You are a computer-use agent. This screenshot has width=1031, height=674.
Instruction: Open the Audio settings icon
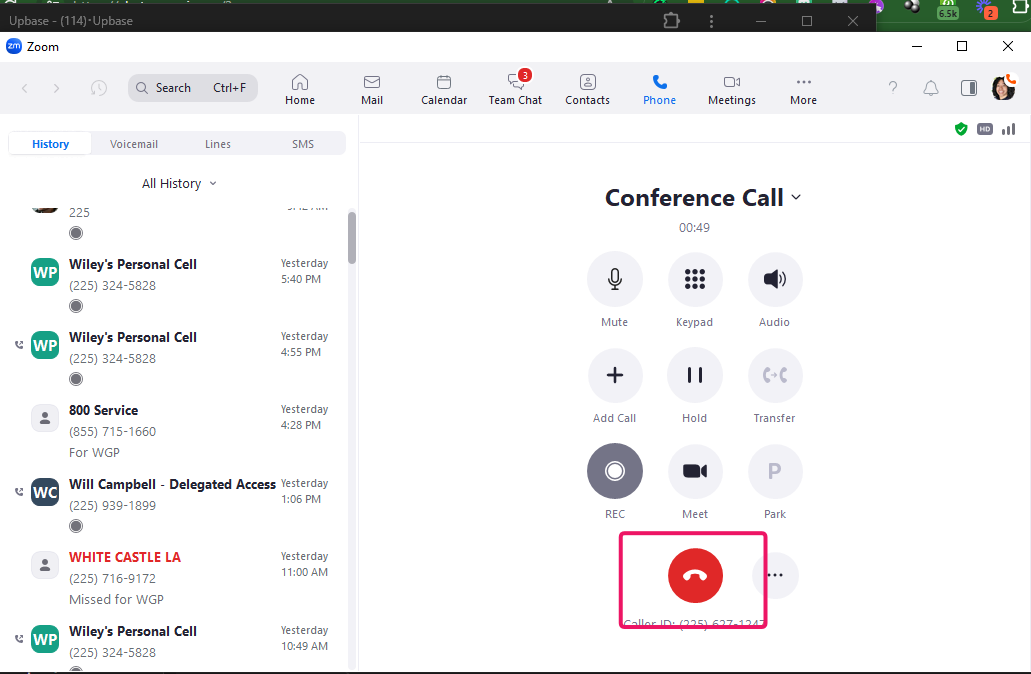coord(774,279)
